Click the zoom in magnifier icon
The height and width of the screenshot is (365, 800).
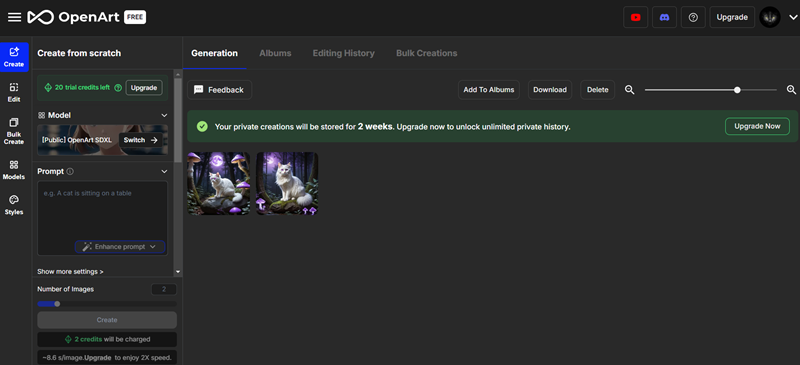pyautogui.click(x=791, y=90)
